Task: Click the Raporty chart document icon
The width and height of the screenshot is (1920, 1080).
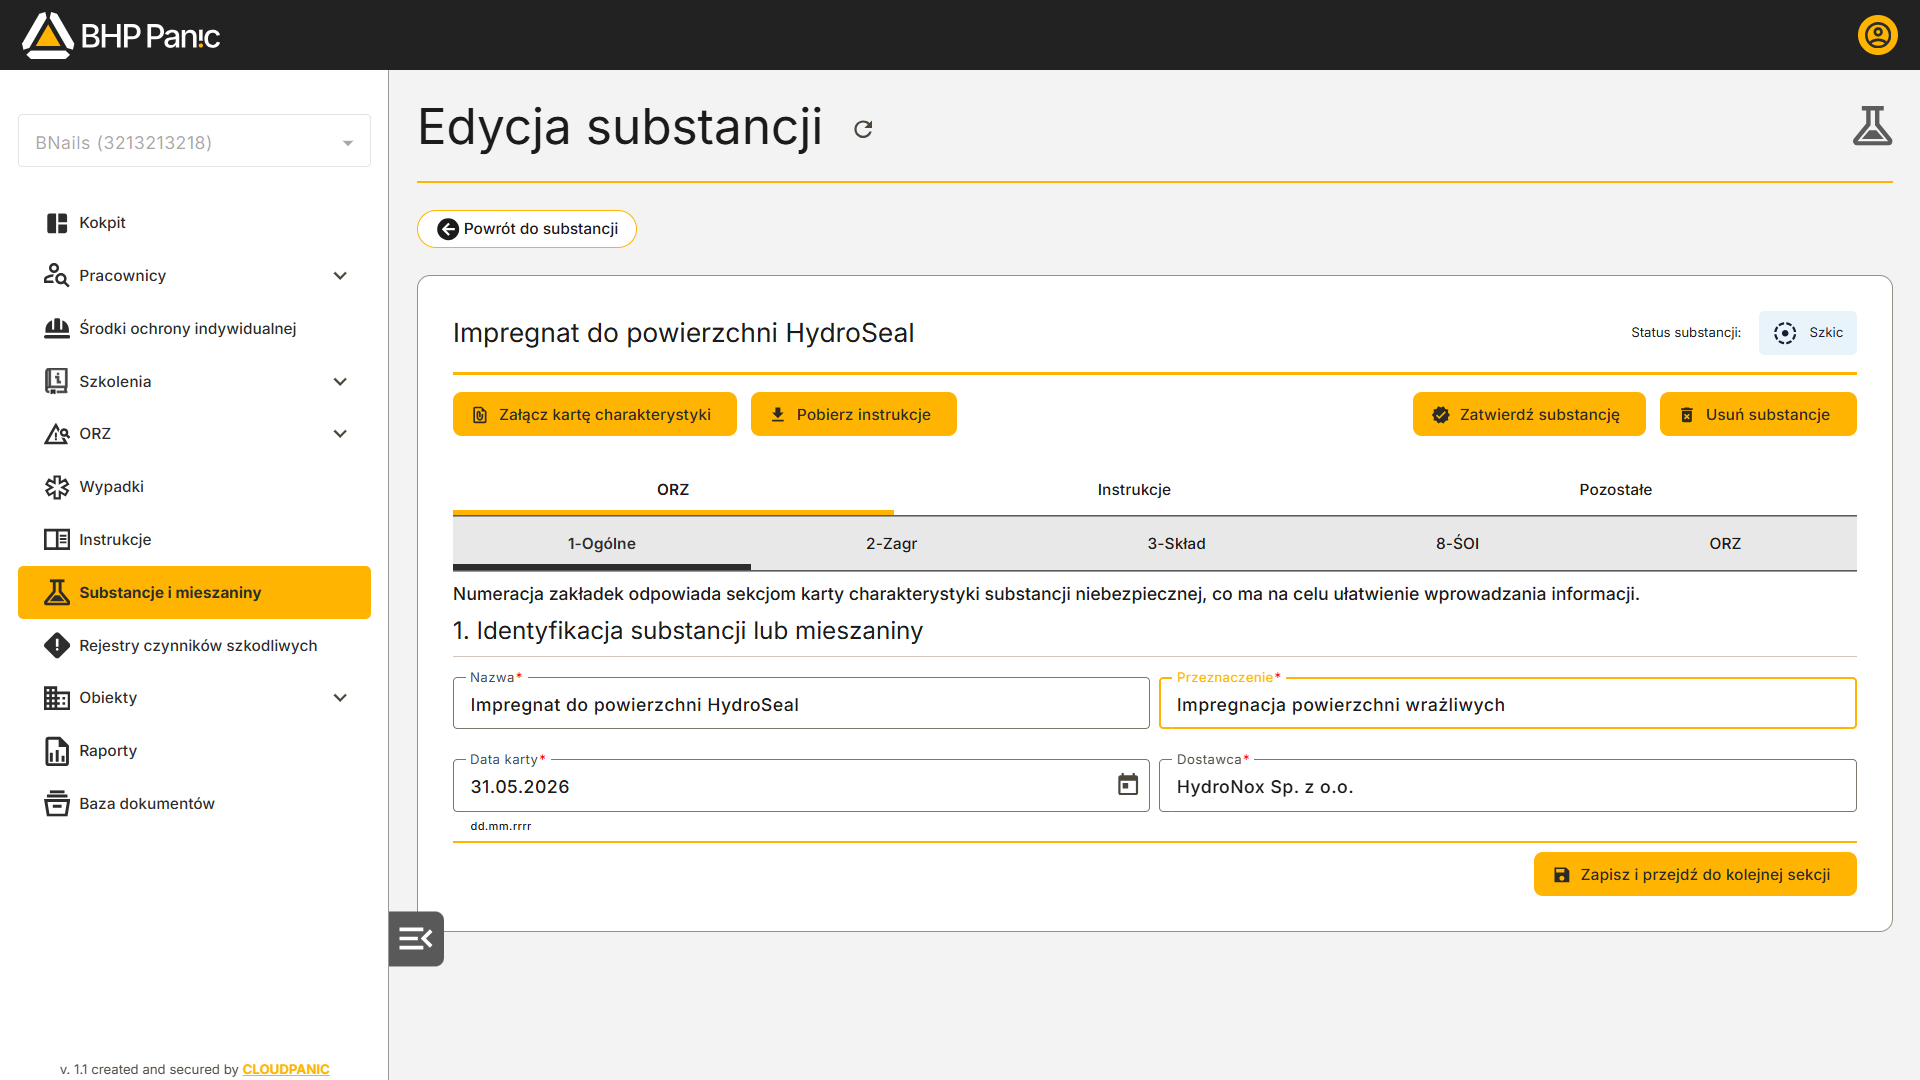Action: tap(57, 751)
